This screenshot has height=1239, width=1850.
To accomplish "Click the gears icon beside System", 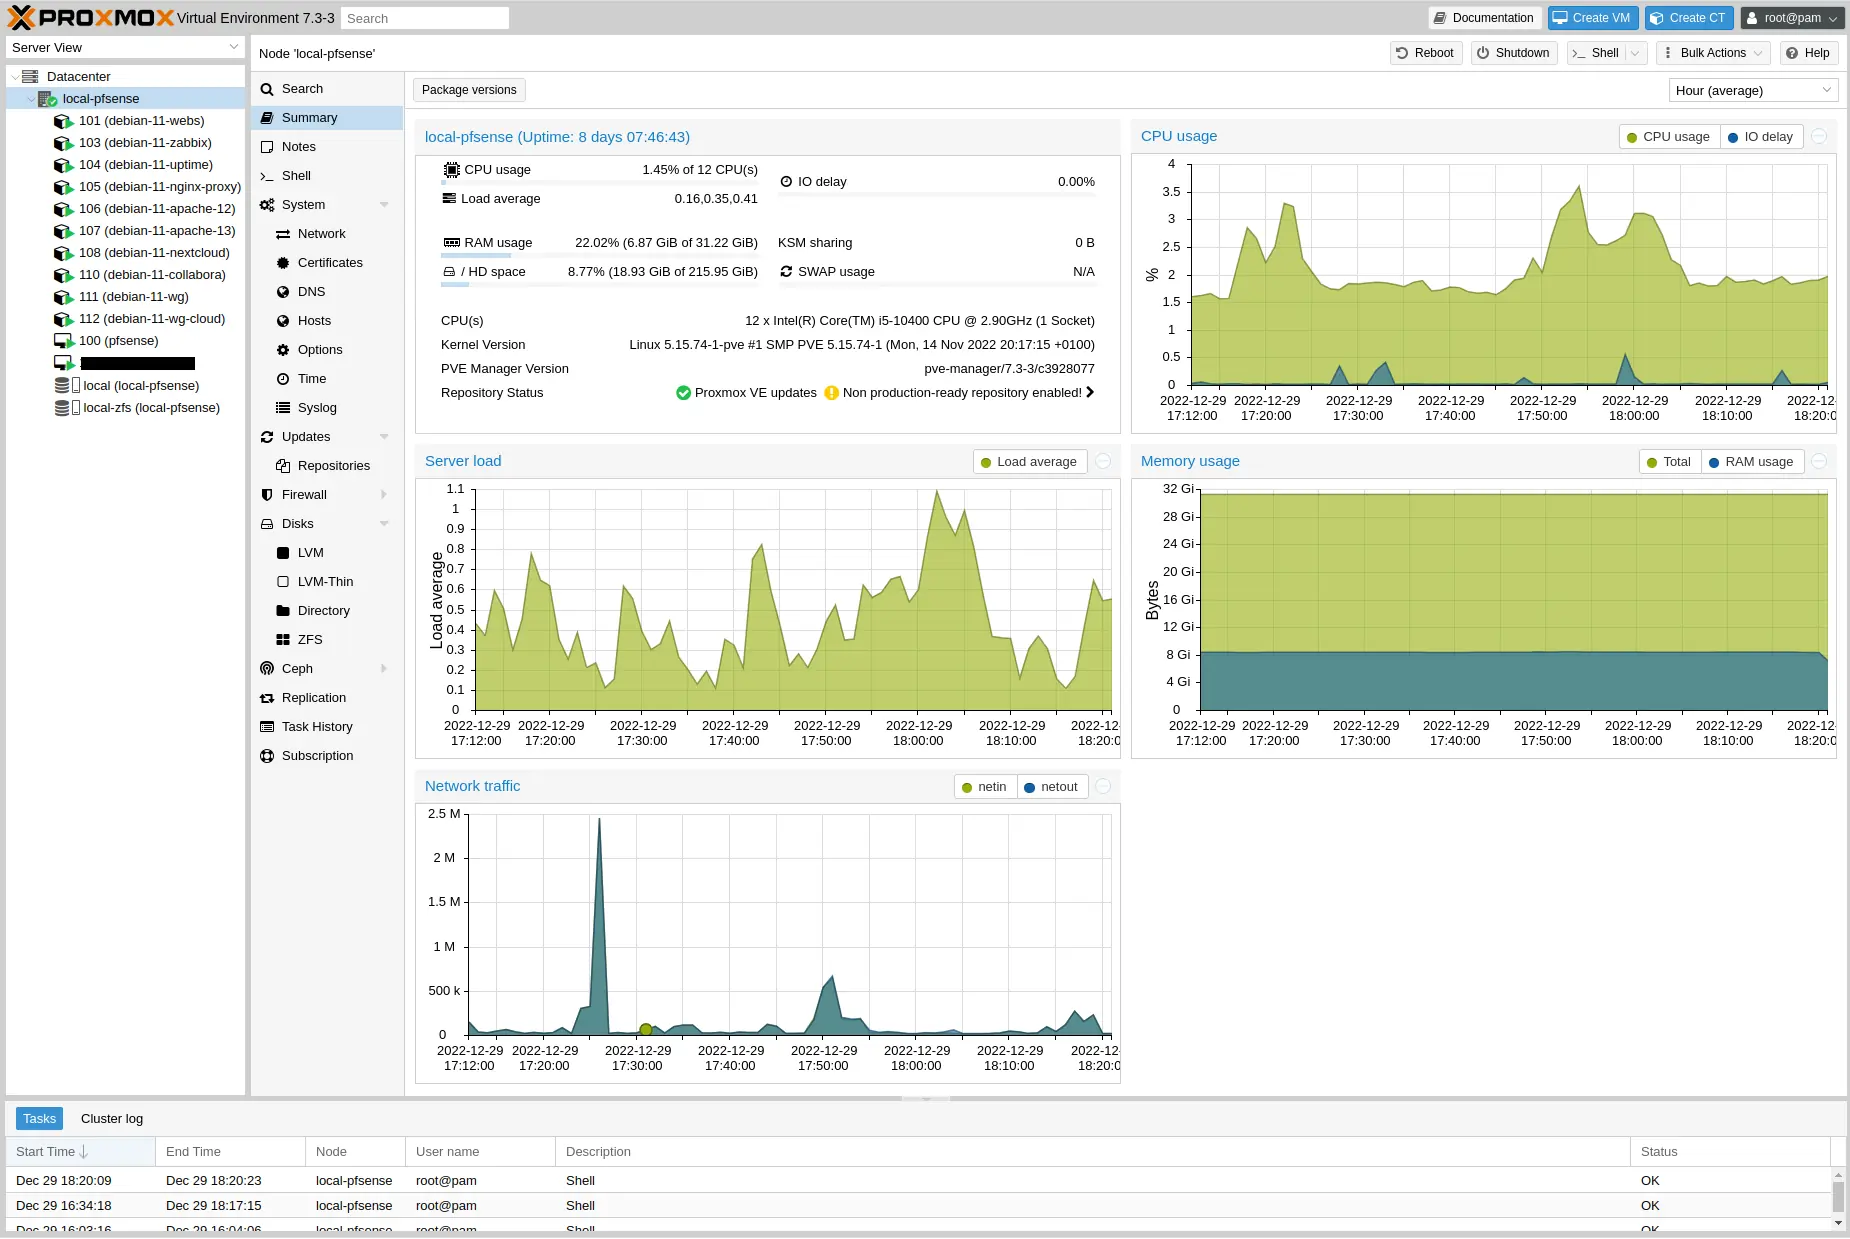I will (267, 205).
